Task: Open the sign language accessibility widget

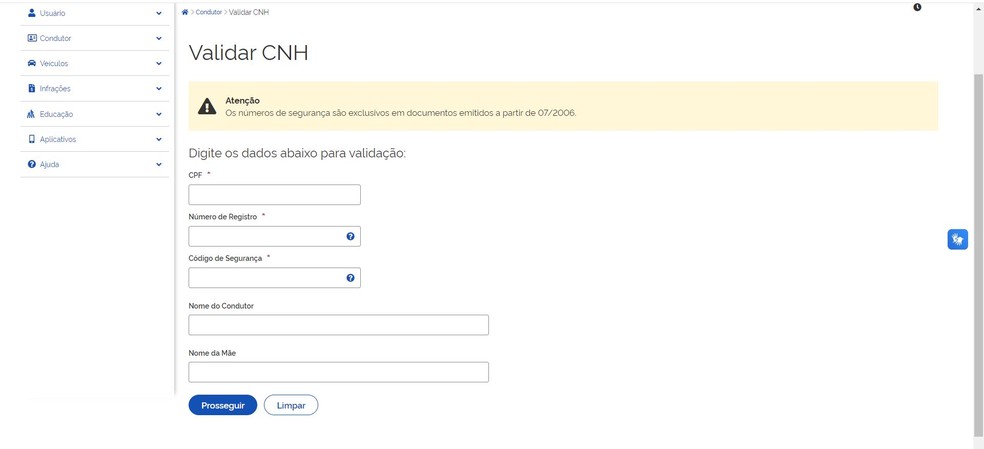Action: pos(957,239)
